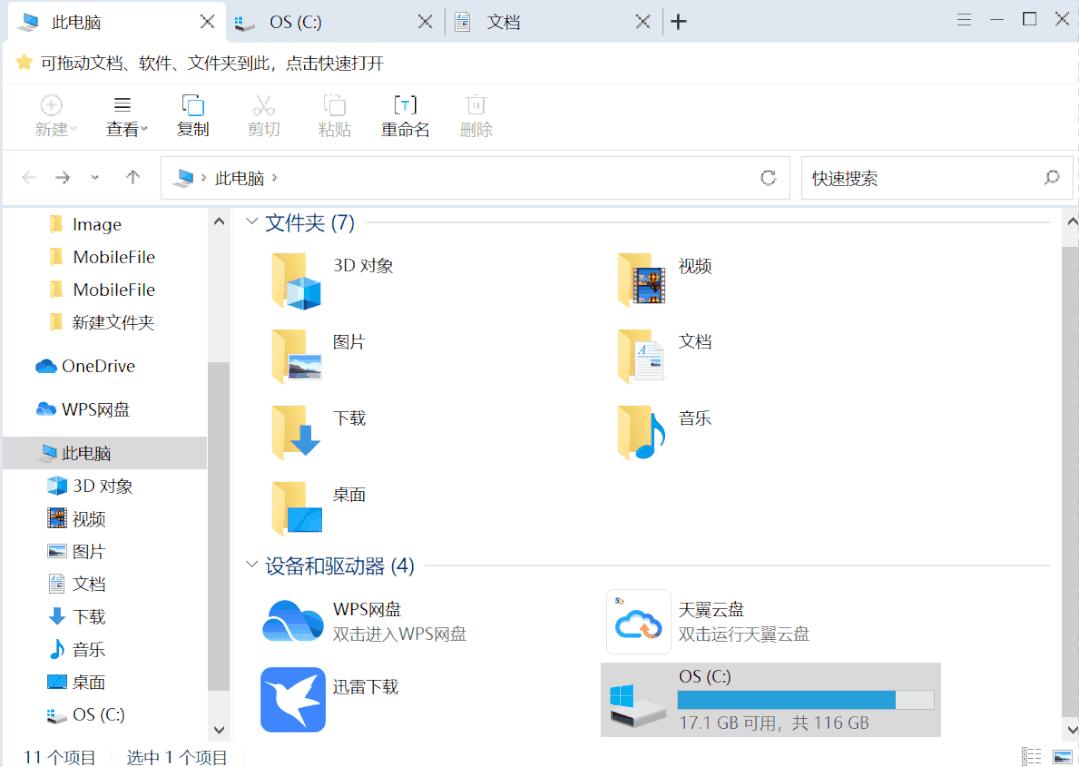Click the refresh icon in the address bar
This screenshot has height=767, width=1079.
768,177
